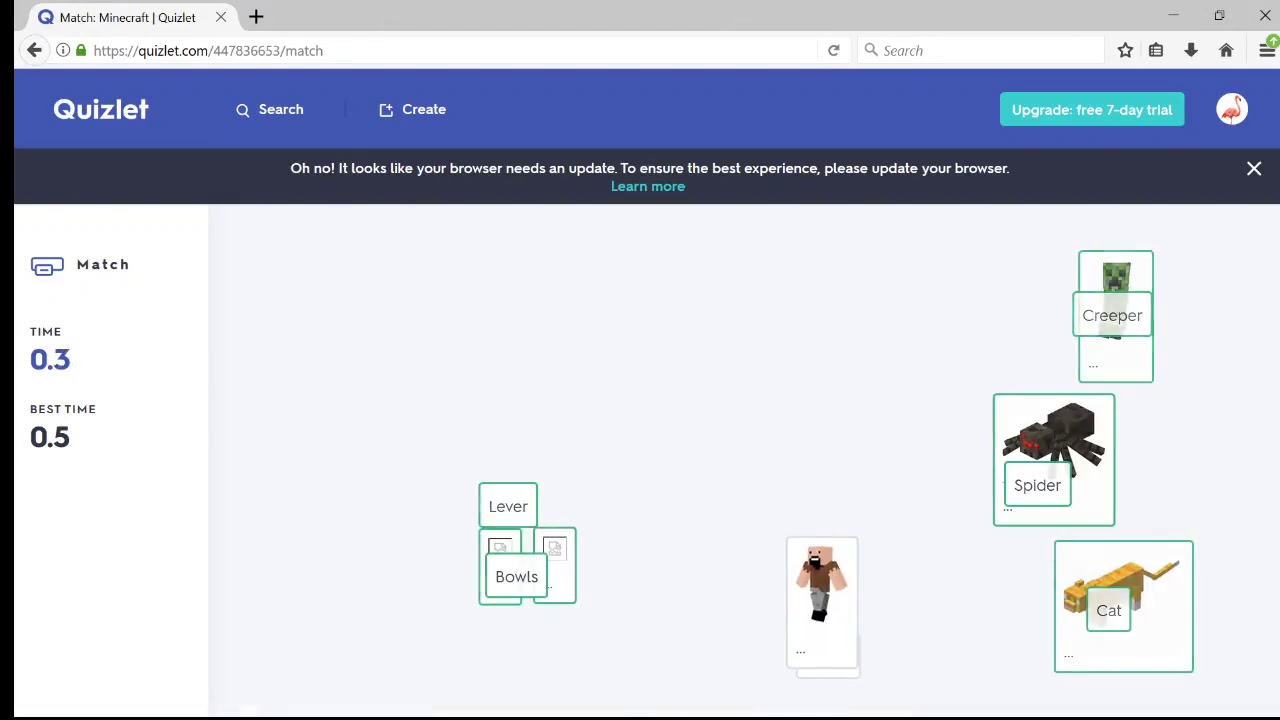This screenshot has height=720, width=1280.
Task: Open the site information icon in the address bar
Action: [x=63, y=50]
